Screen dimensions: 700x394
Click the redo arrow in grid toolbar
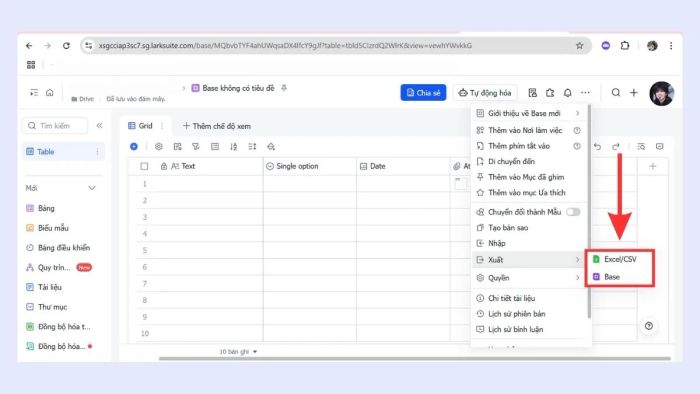click(616, 146)
